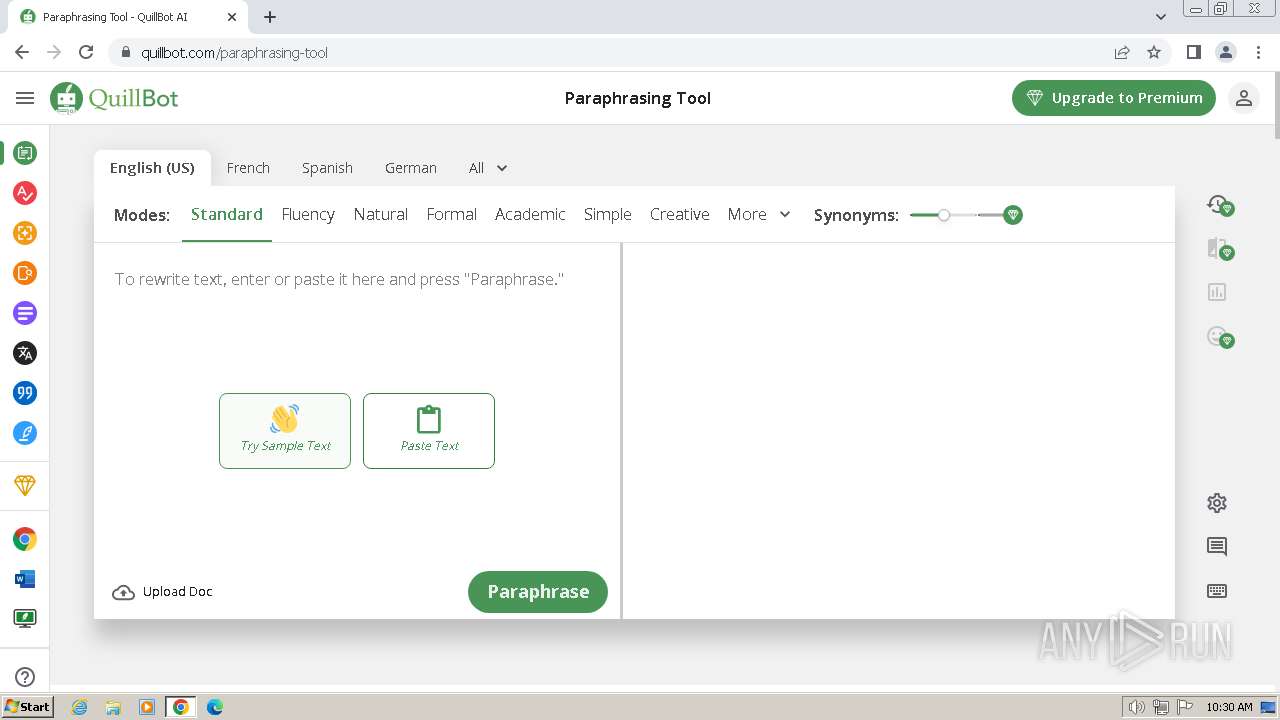Toggle Chrome side panel icon

(x=1193, y=52)
